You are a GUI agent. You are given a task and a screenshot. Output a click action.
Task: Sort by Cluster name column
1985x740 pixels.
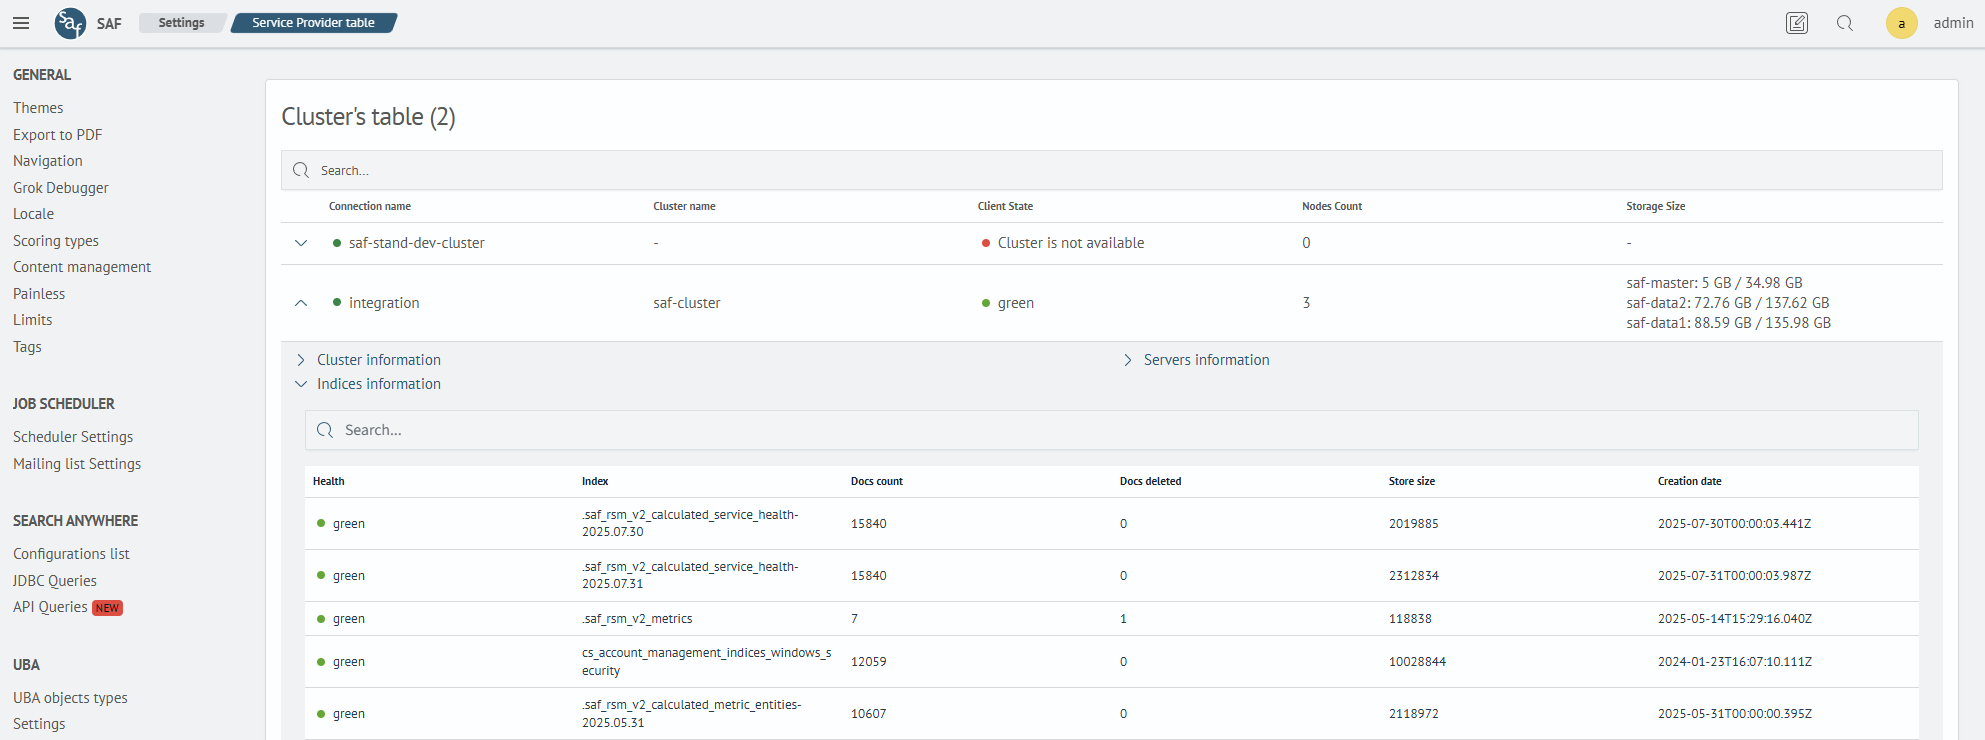coord(684,206)
